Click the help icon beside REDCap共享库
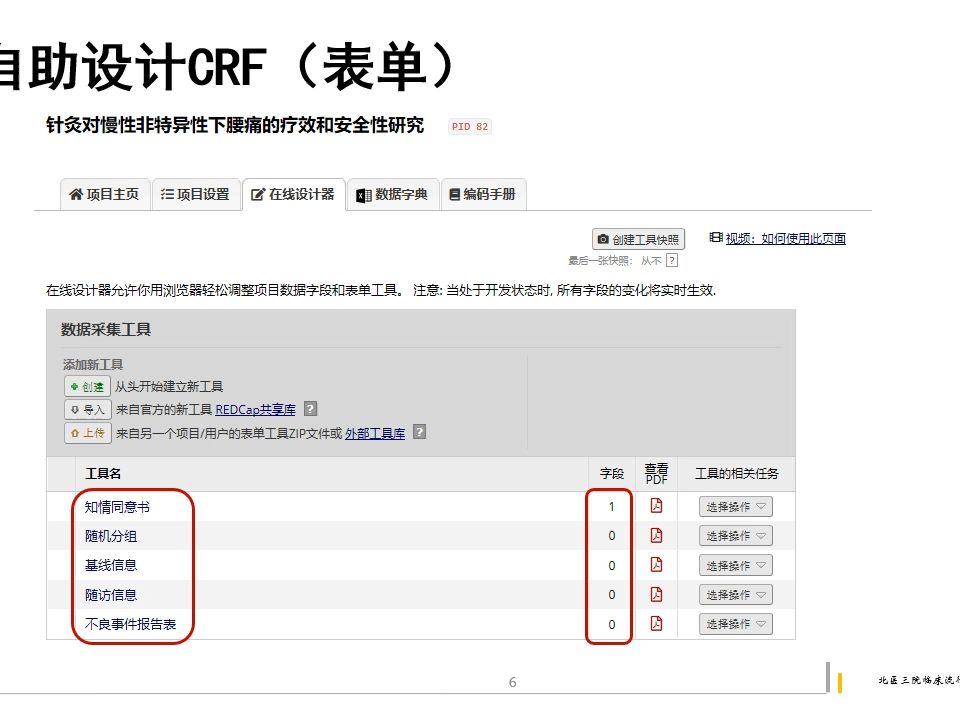Viewport: 960px width, 720px height. (x=310, y=409)
